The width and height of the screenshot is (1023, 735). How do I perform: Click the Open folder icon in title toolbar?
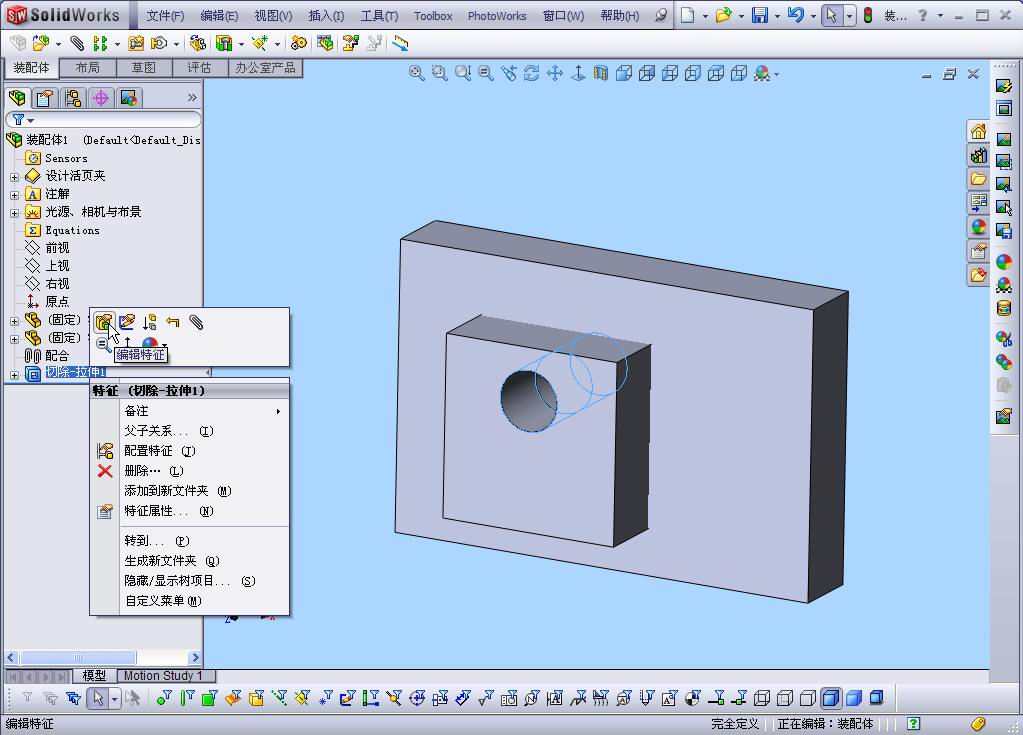point(723,15)
